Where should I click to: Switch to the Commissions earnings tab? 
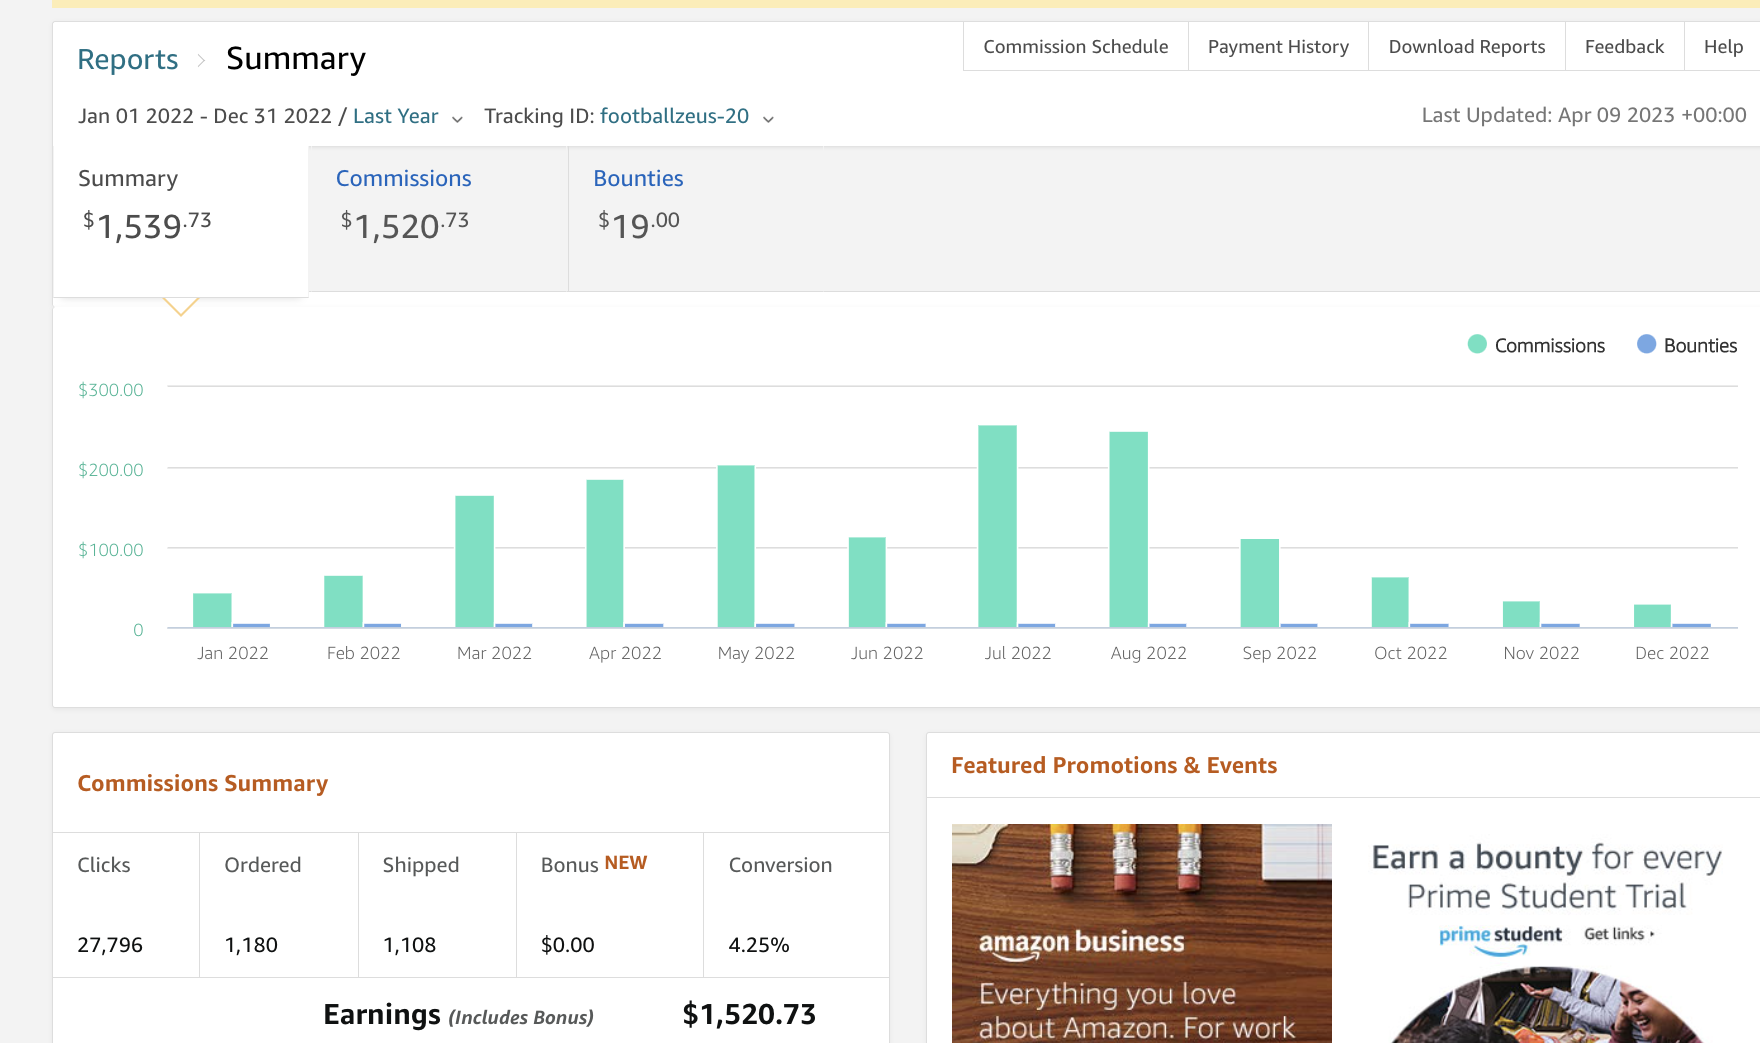(438, 219)
